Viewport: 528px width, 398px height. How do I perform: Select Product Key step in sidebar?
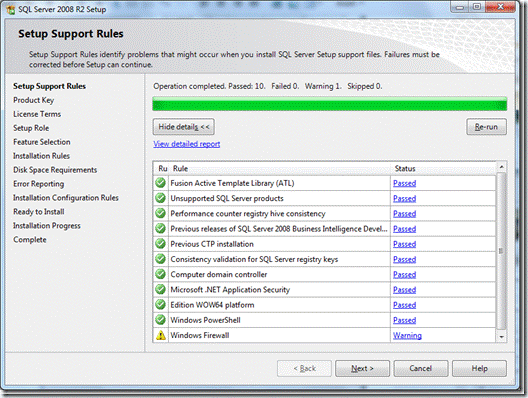pyautogui.click(x=33, y=100)
